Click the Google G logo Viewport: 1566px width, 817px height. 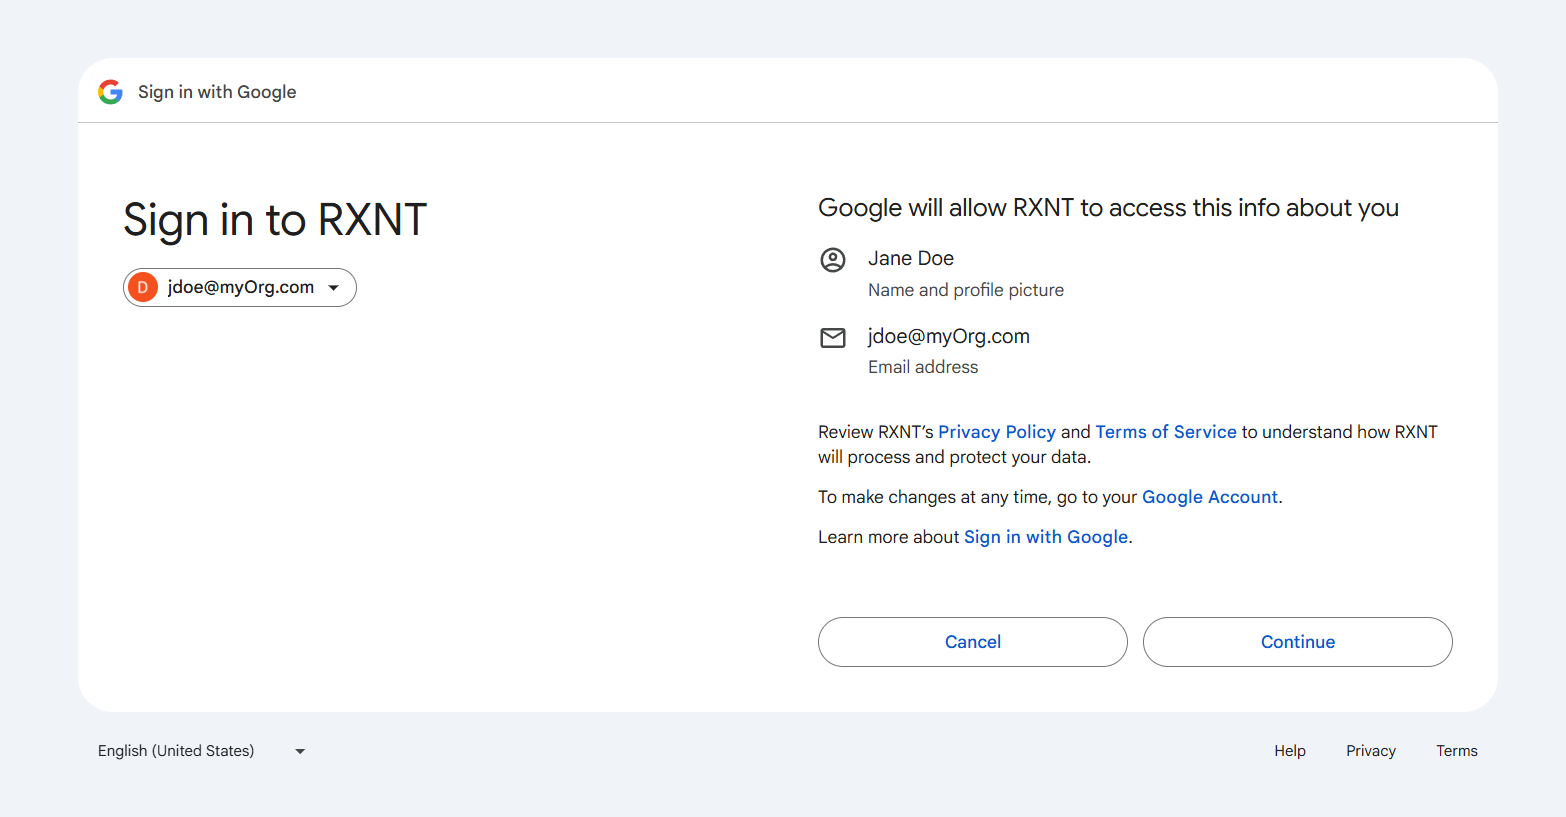coord(110,92)
